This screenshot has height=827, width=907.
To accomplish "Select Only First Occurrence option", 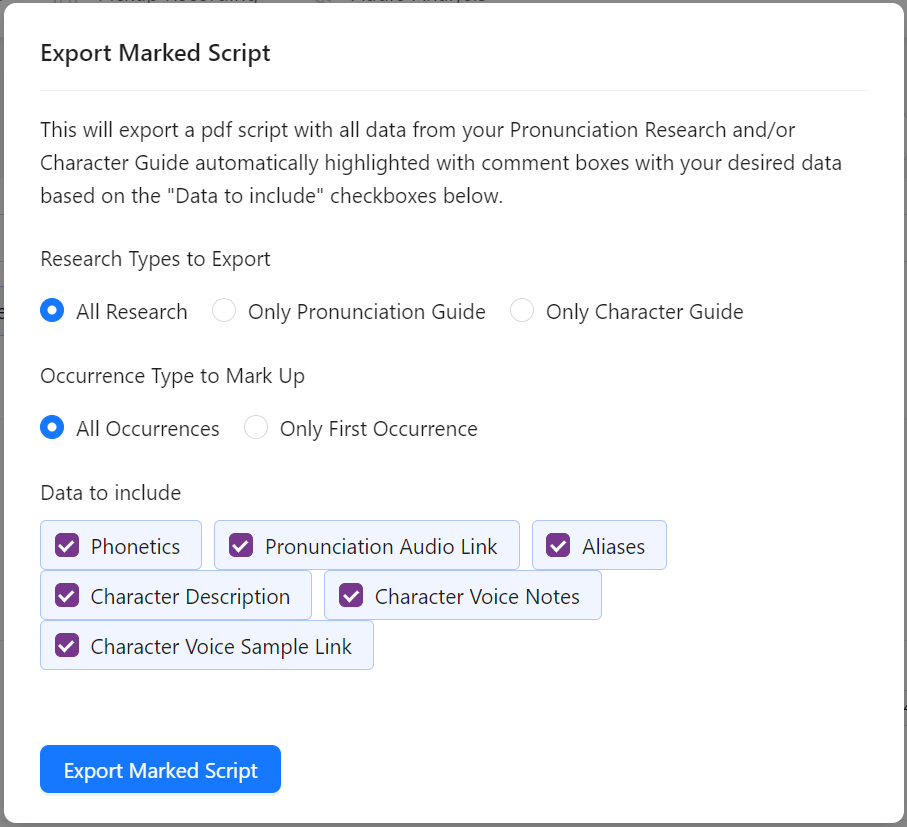I will click(256, 427).
